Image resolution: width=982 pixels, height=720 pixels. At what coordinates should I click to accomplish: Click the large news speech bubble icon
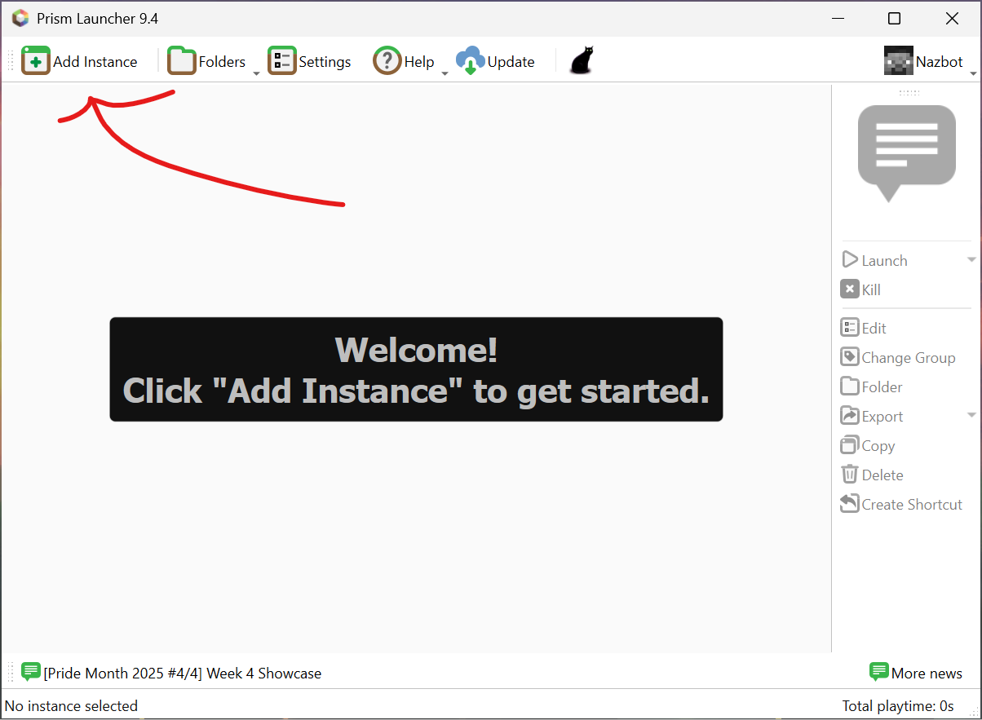click(x=906, y=150)
